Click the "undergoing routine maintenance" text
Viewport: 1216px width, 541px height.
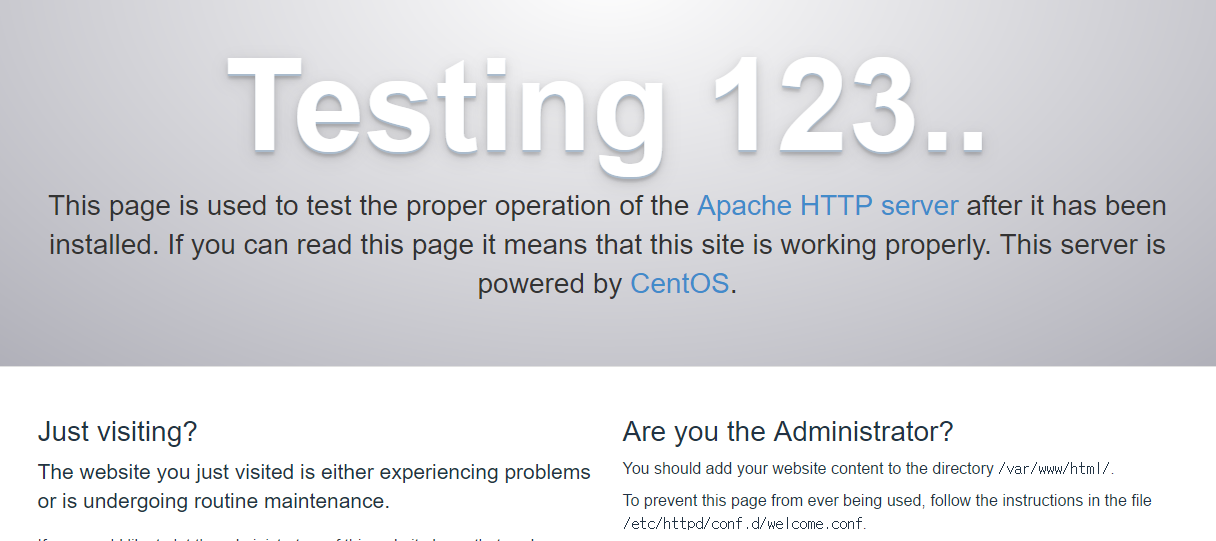[238, 500]
